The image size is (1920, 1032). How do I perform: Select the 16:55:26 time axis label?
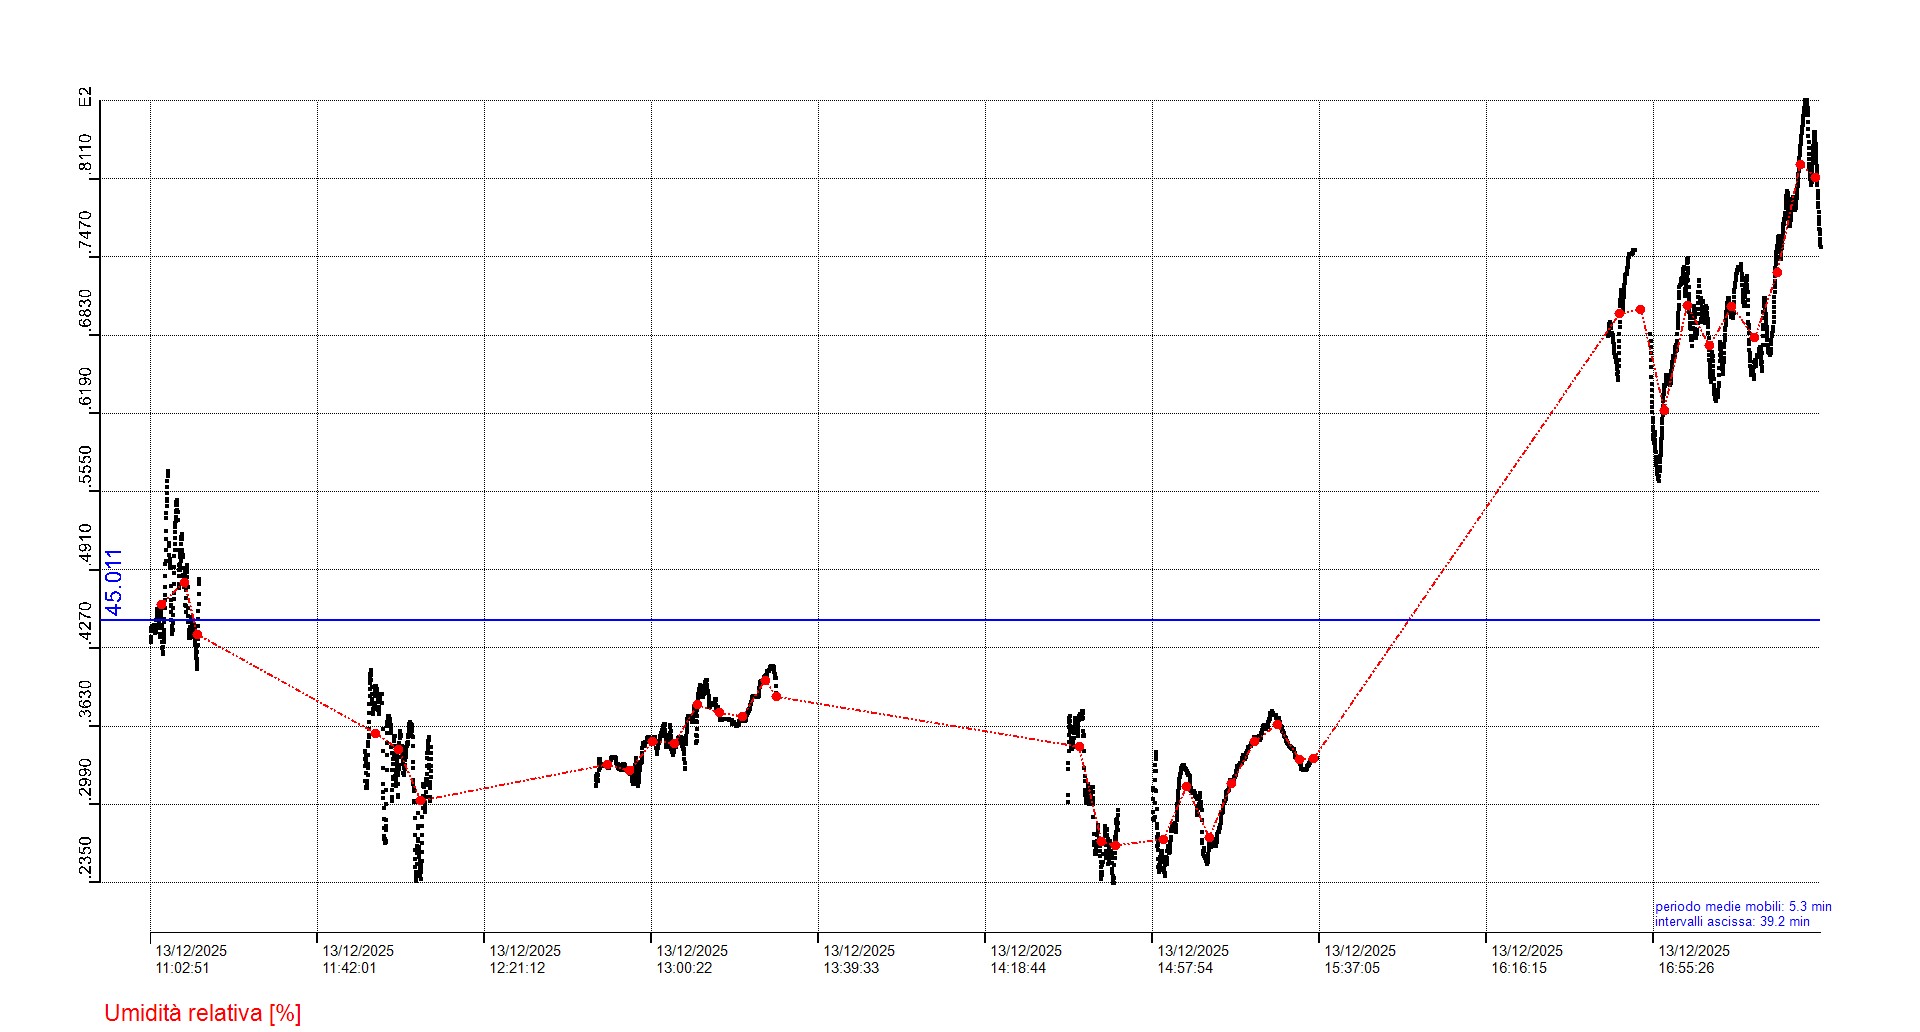(x=1686, y=968)
